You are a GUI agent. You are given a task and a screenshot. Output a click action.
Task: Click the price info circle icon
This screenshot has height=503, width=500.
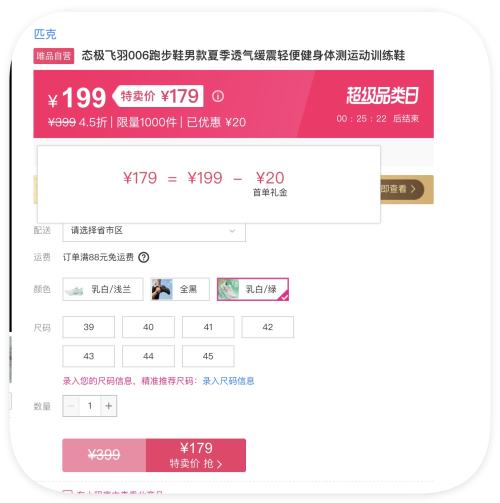tap(218, 96)
